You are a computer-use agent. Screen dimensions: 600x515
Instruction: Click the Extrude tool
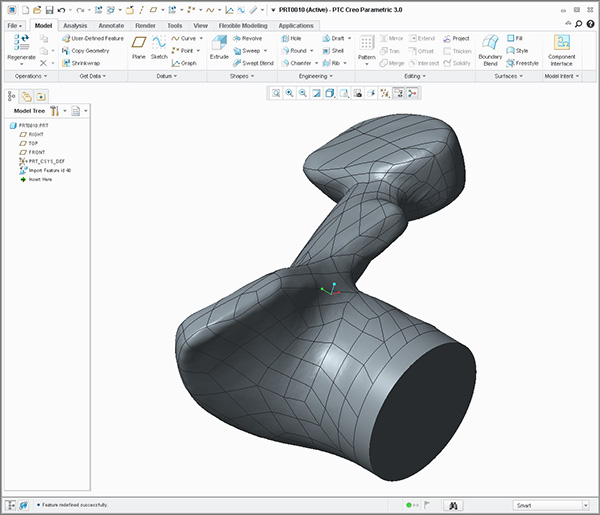[219, 47]
